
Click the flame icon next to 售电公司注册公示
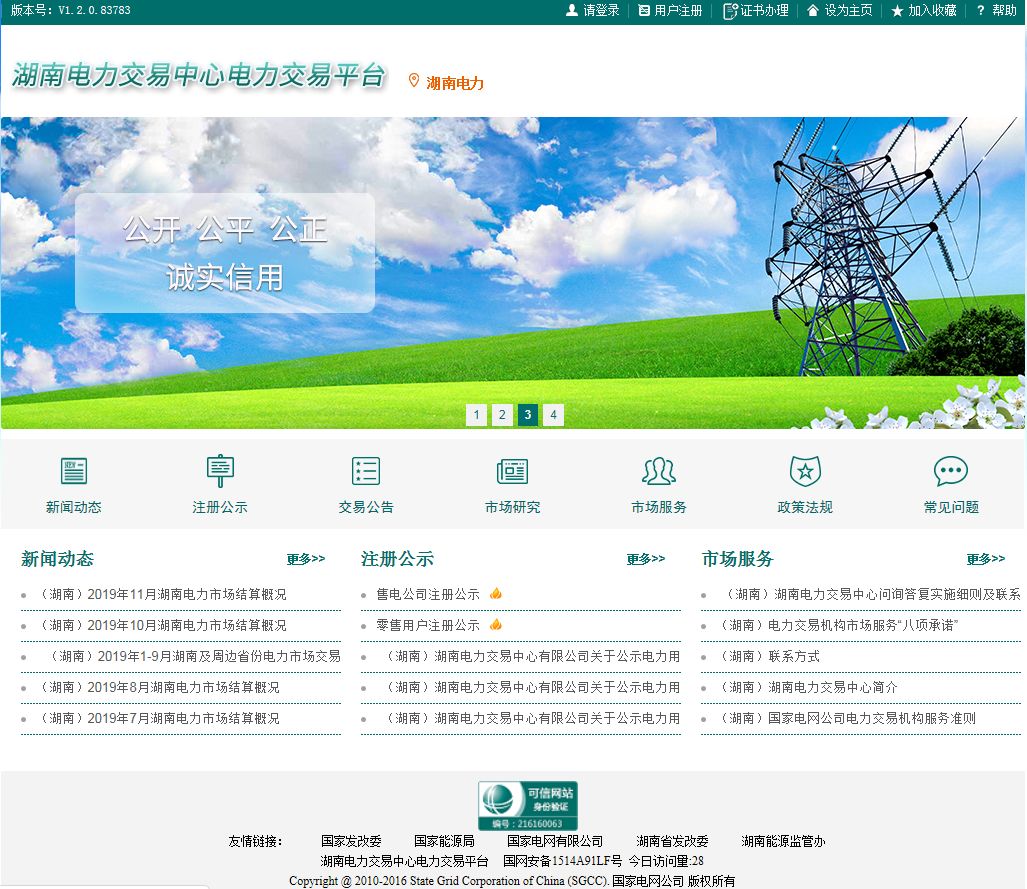(x=496, y=594)
